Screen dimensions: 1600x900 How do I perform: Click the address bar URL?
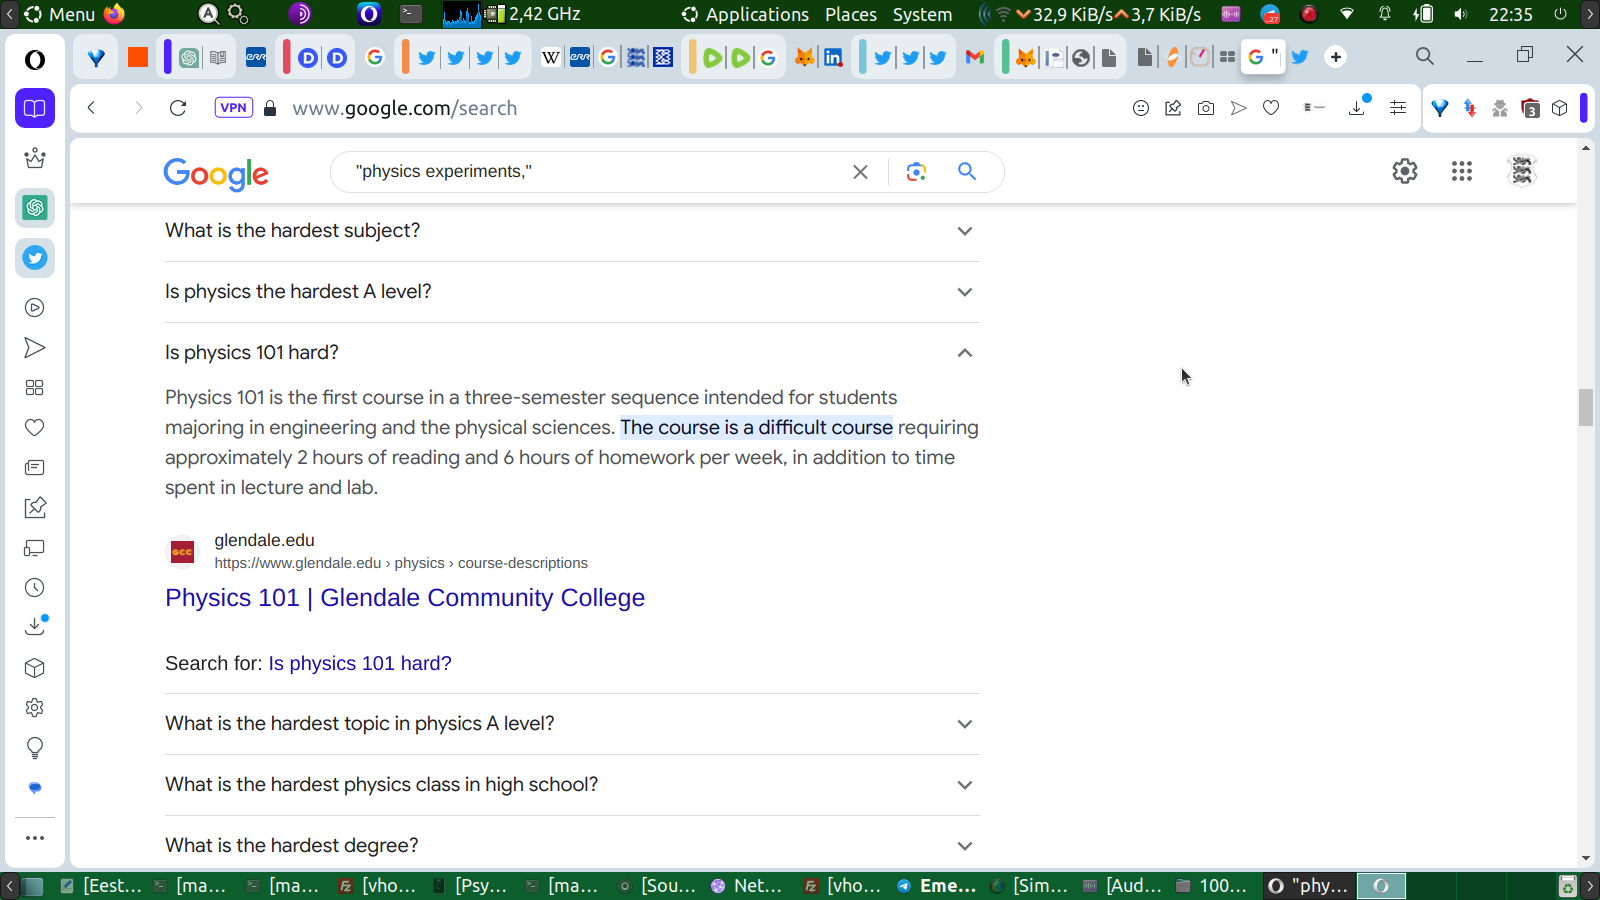pos(405,108)
